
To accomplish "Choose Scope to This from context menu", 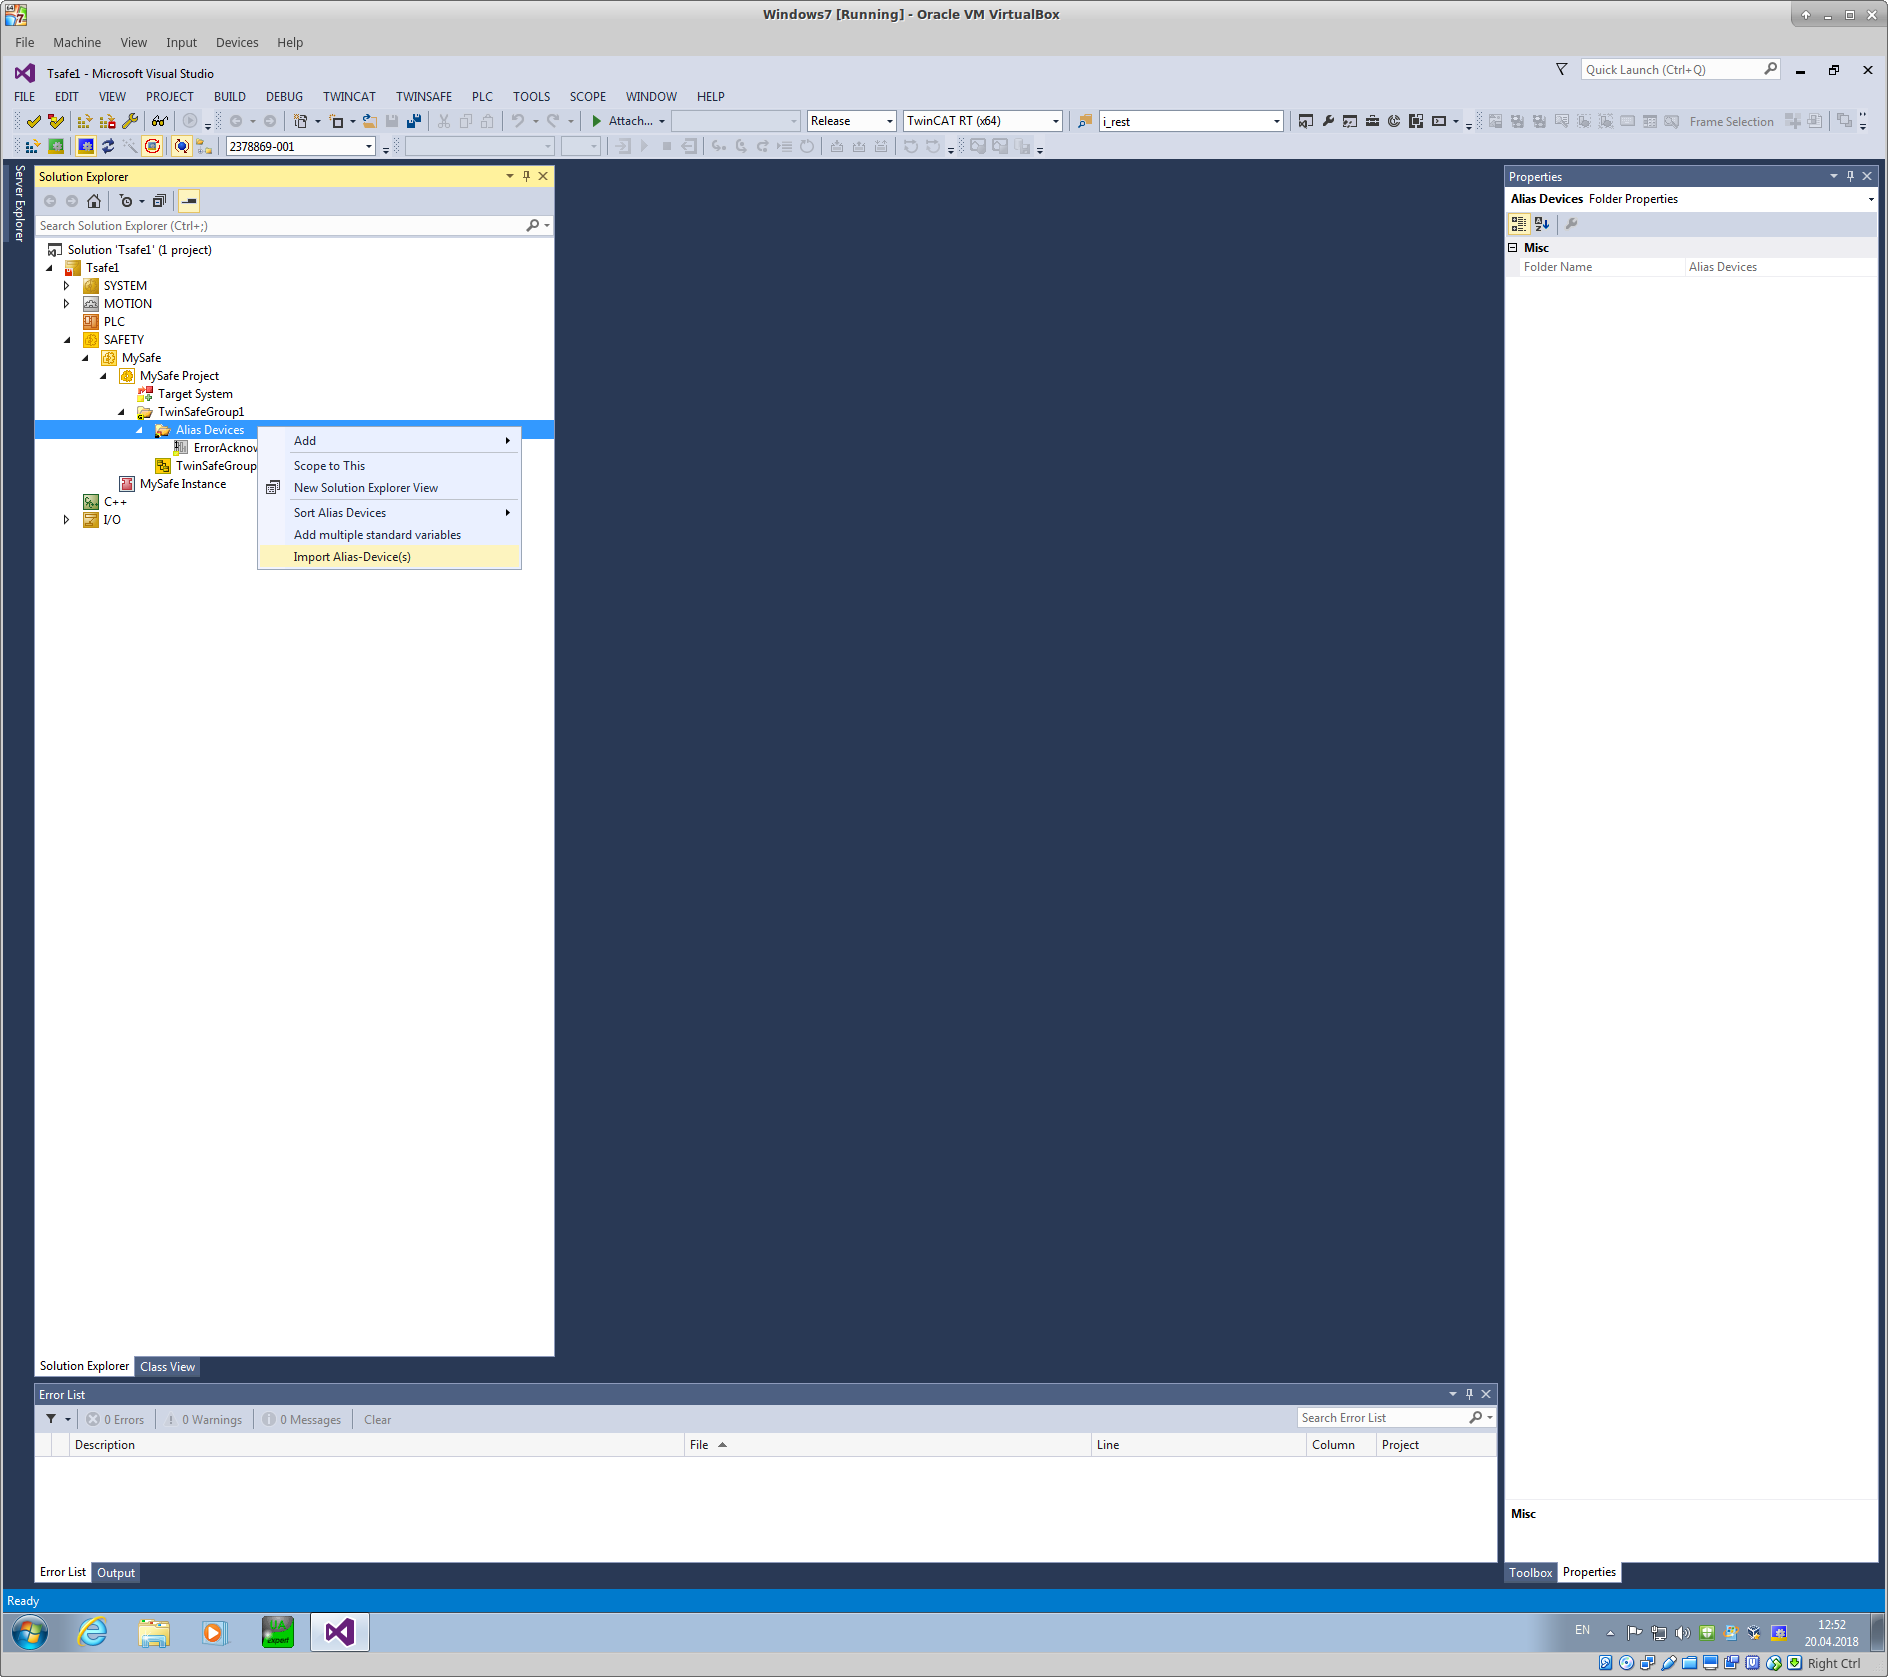I will pos(390,466).
